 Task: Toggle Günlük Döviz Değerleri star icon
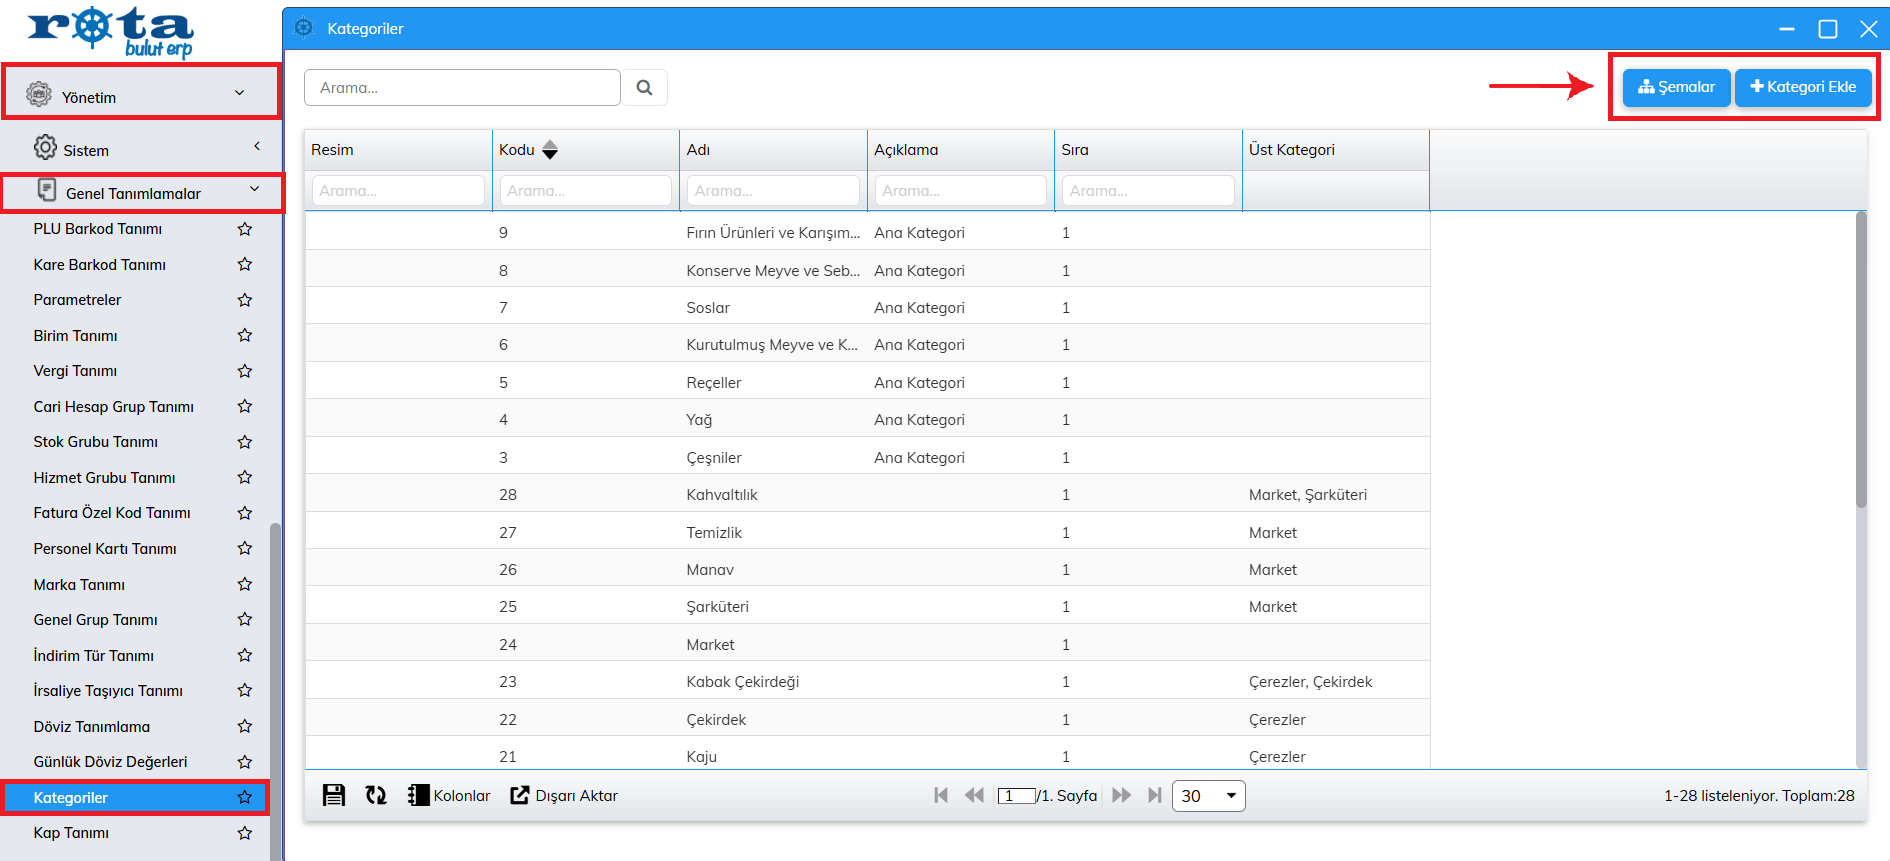click(245, 762)
